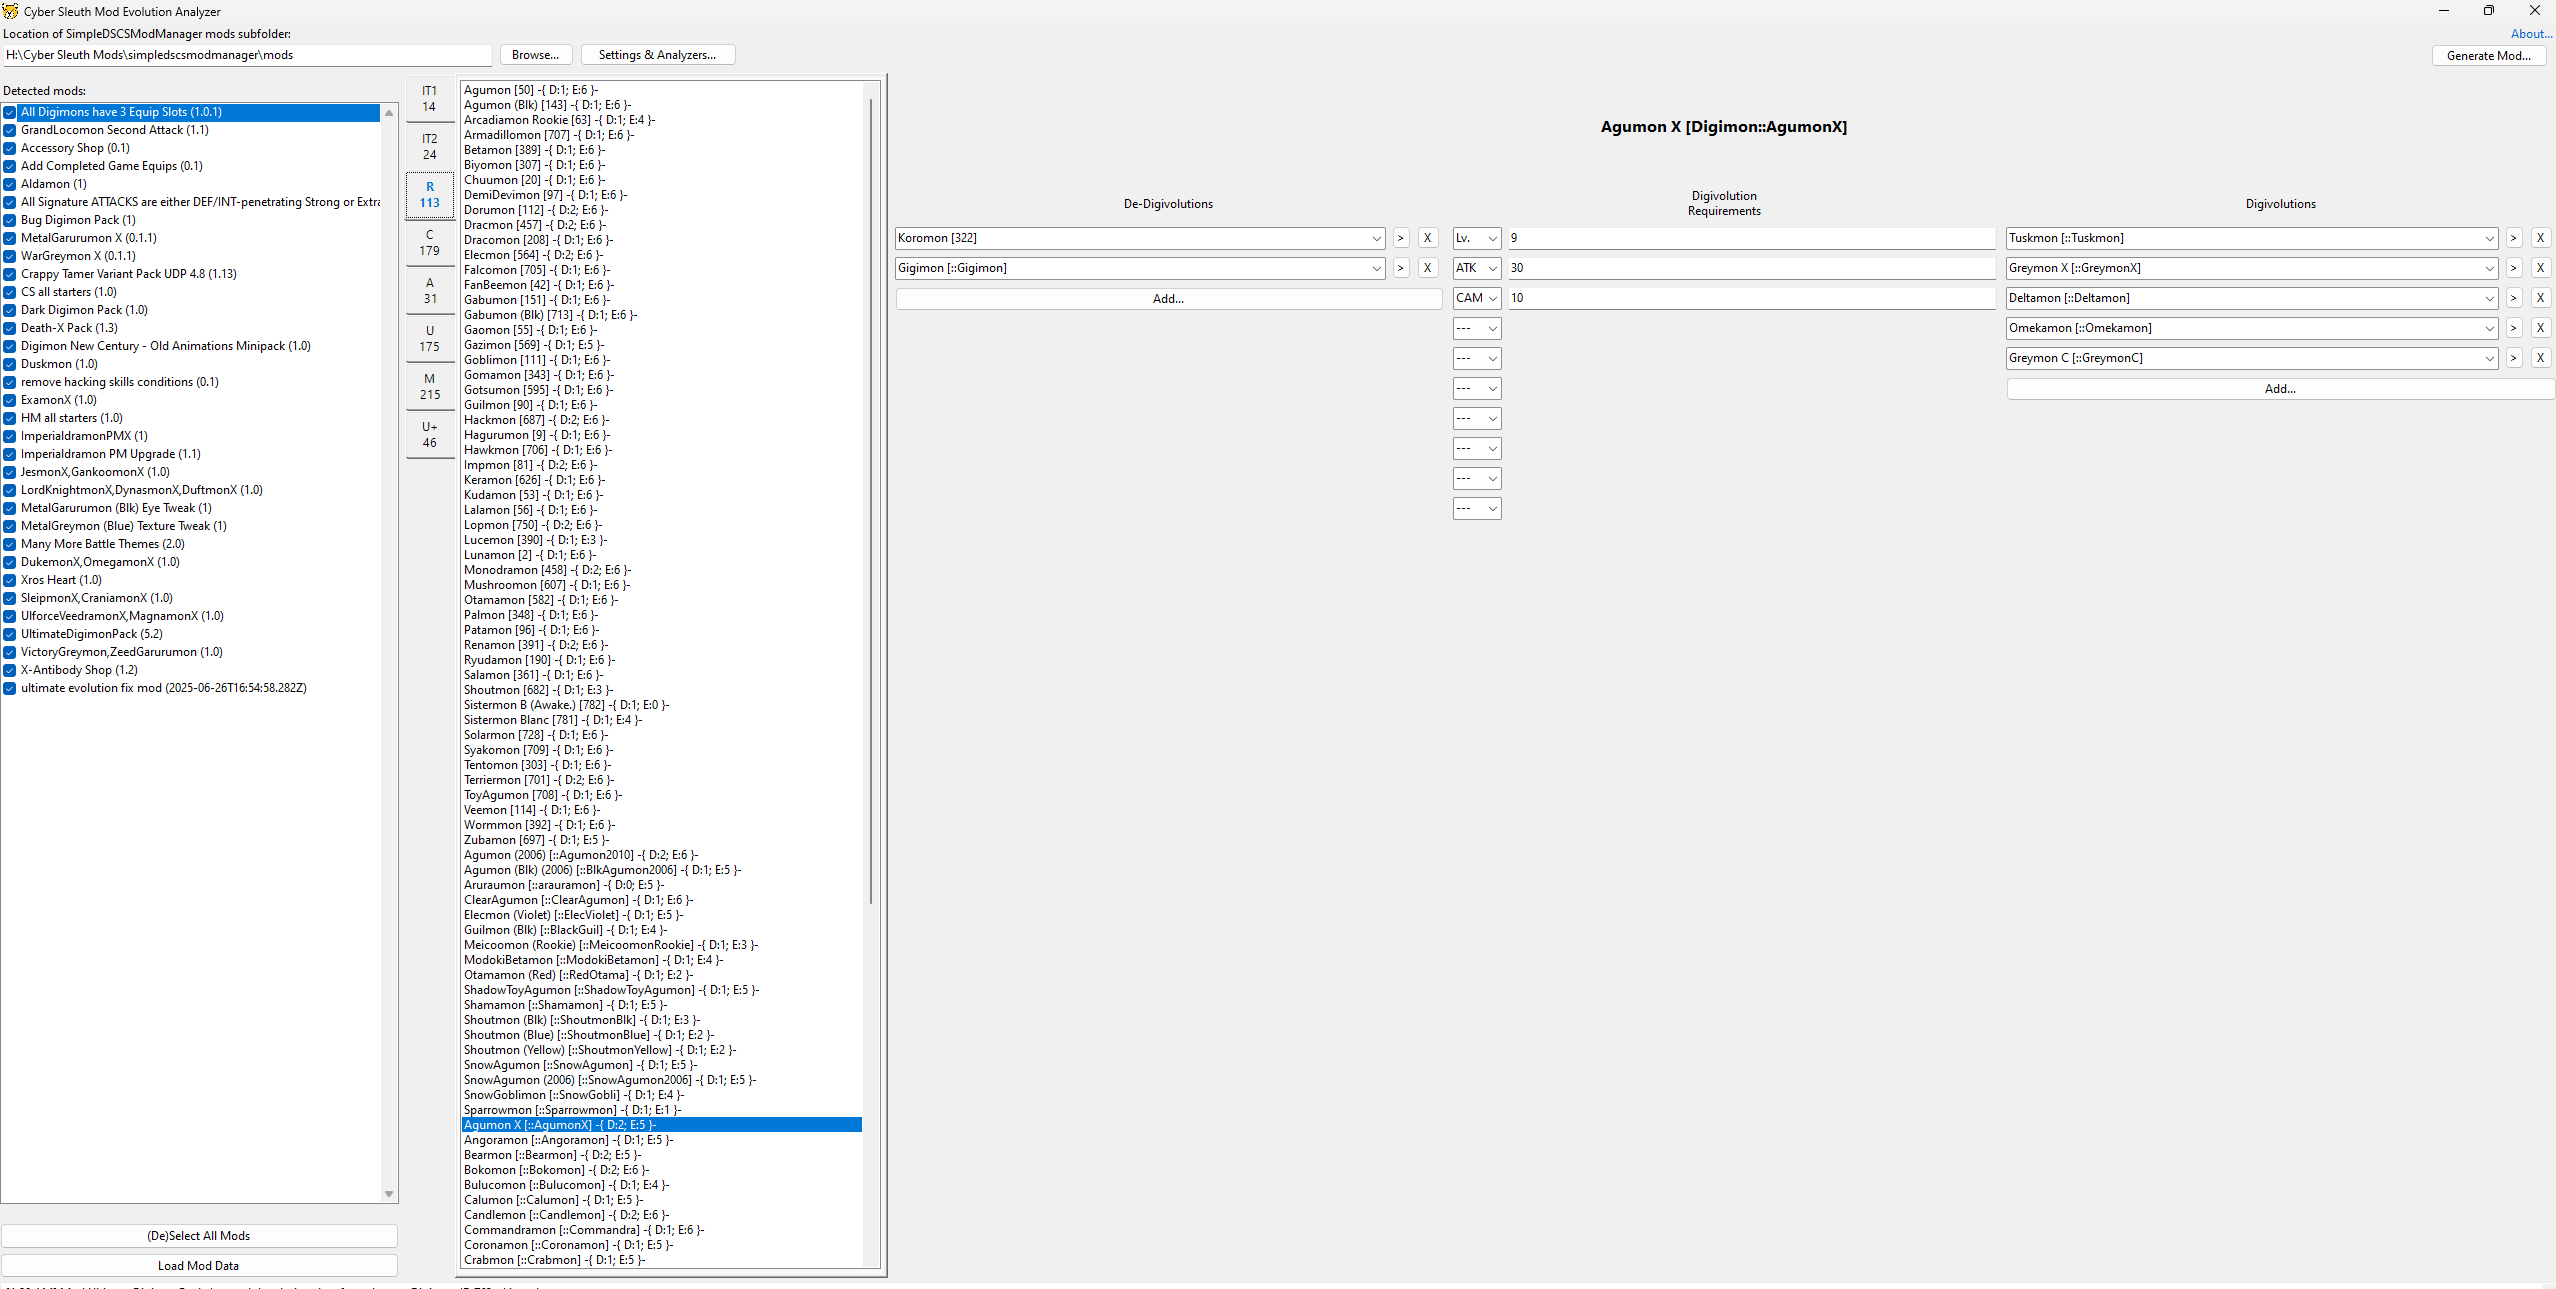Jump to Omekamon using its arrow button

tap(2513, 328)
